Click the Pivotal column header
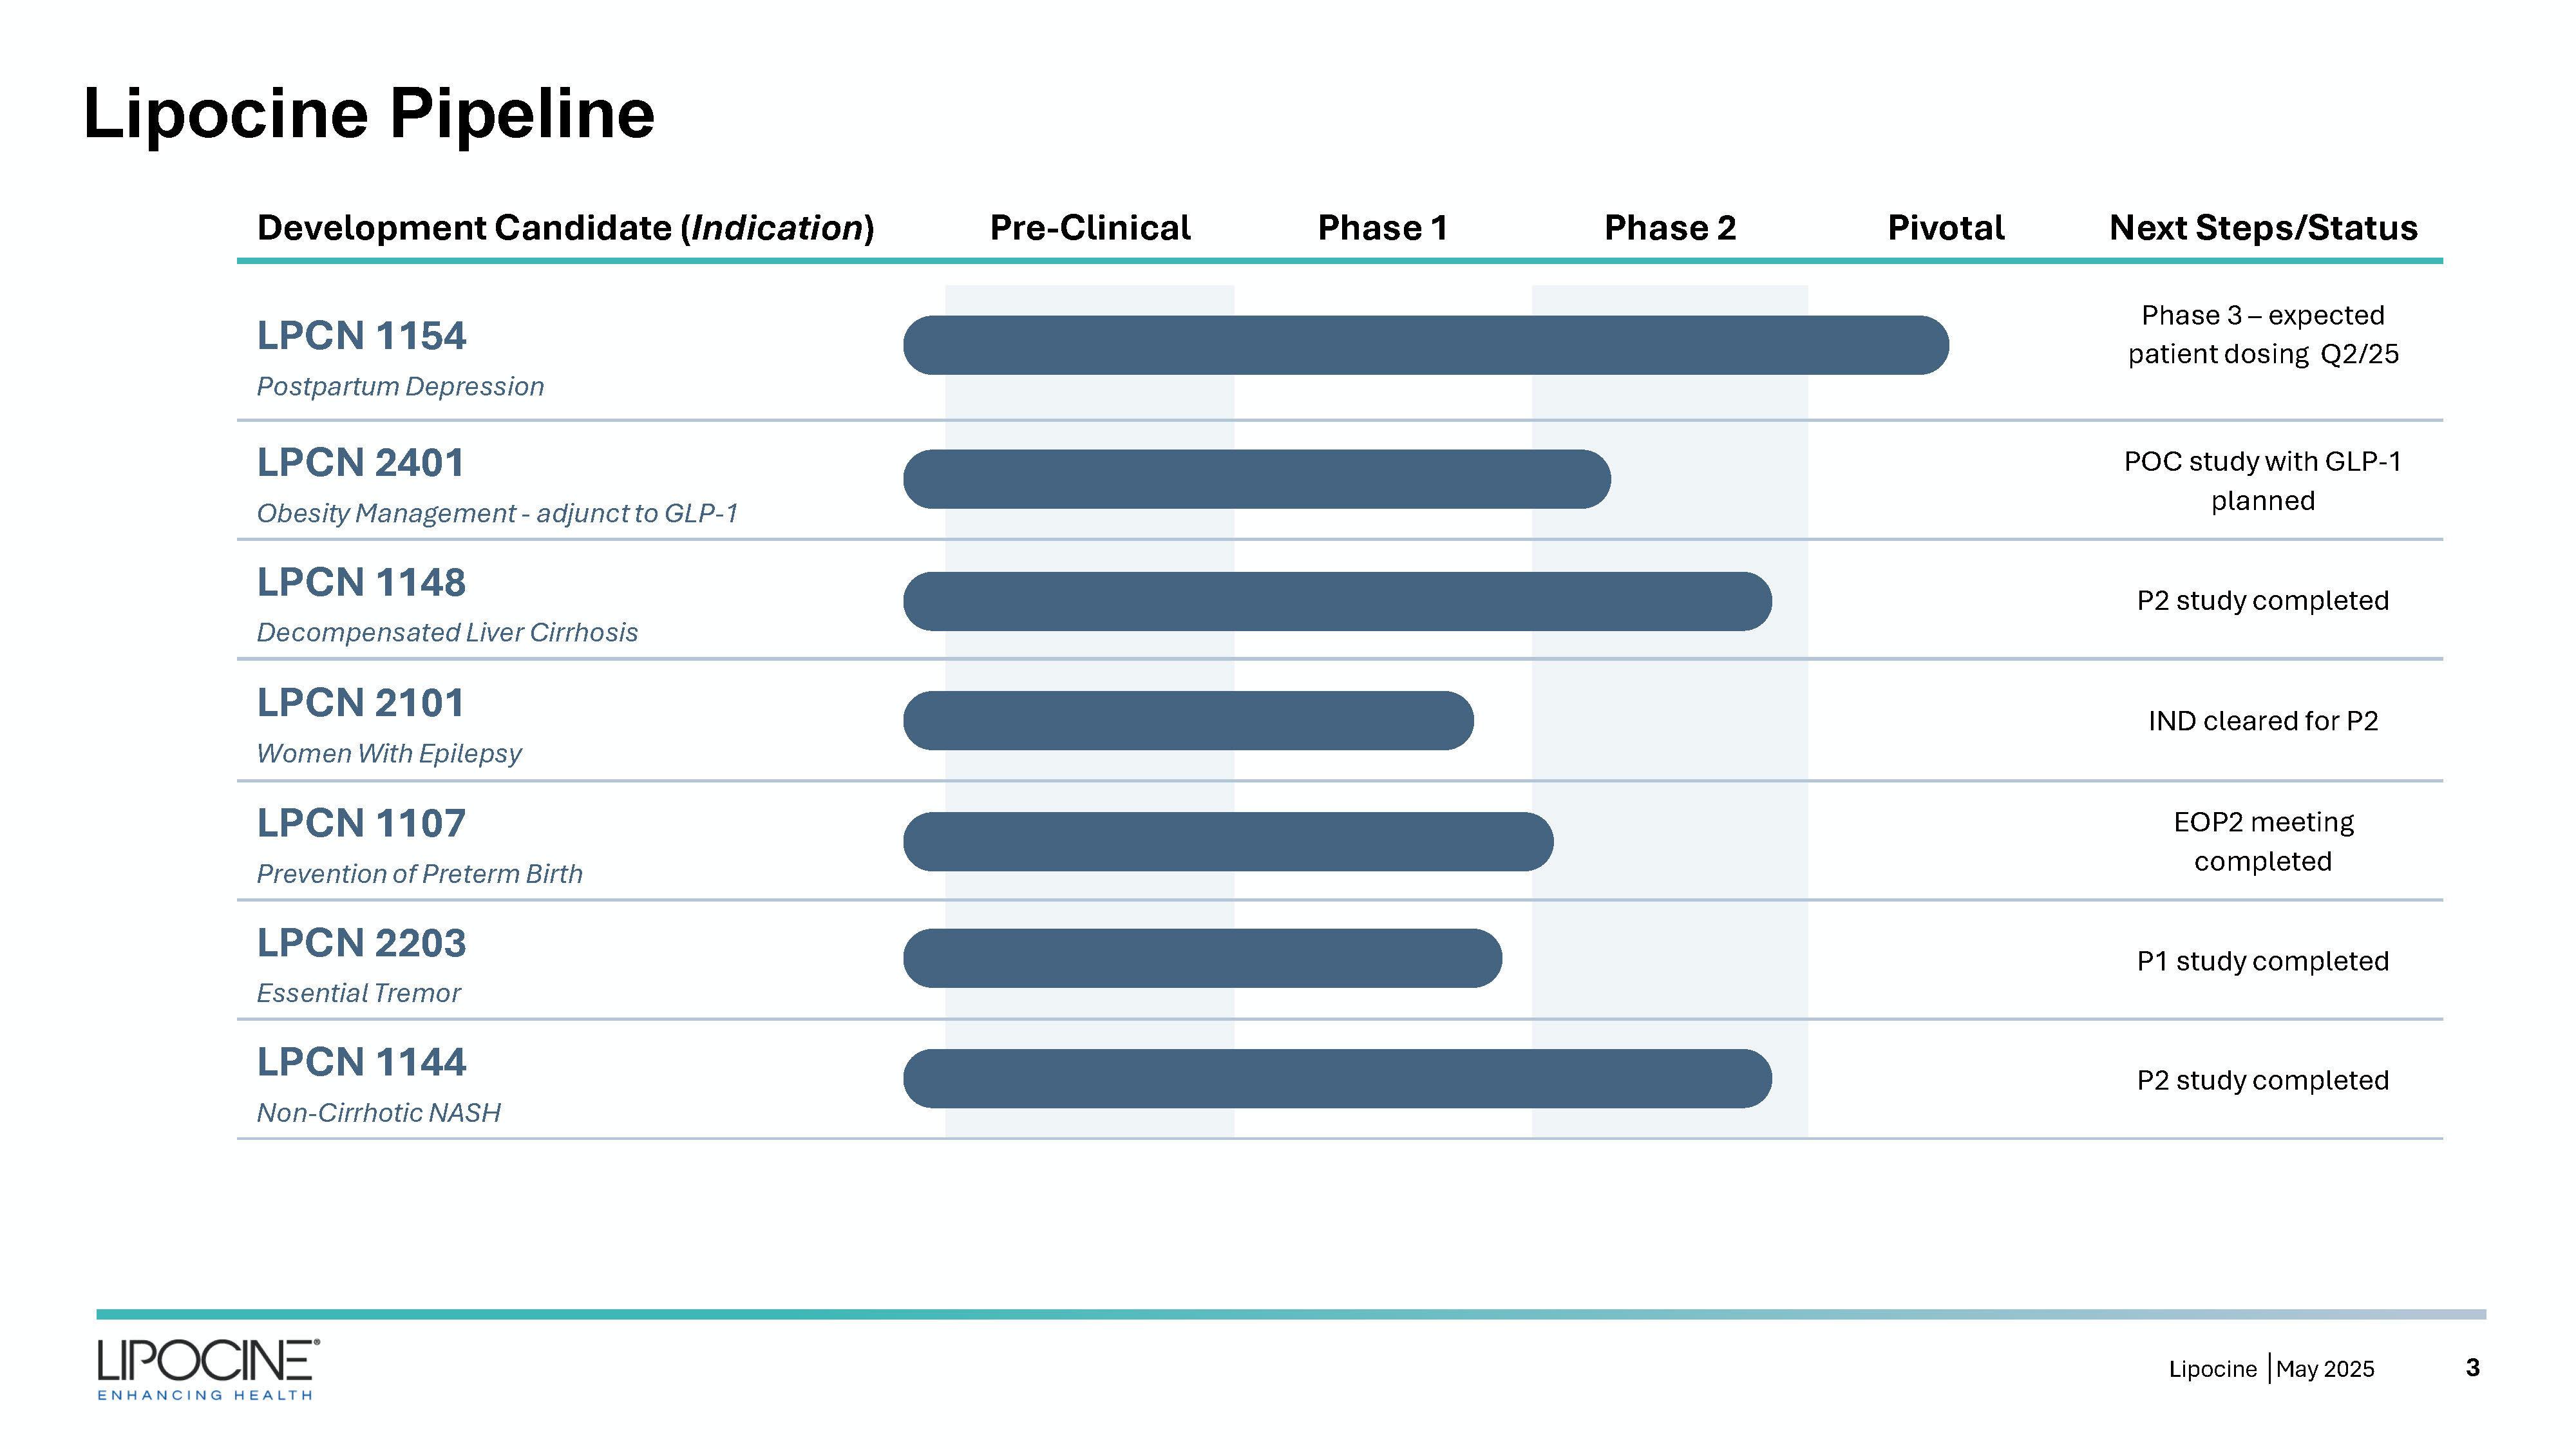2576x1449 pixels. 1945,228
